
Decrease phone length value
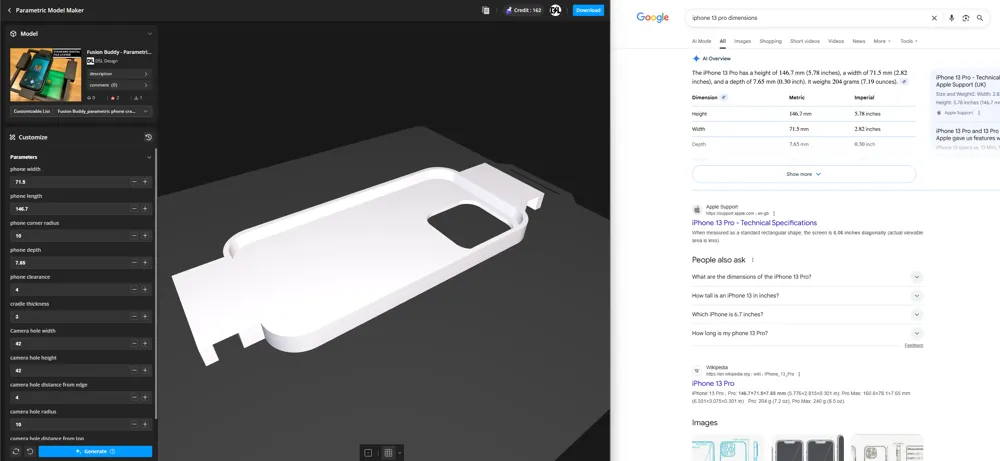[x=134, y=209]
